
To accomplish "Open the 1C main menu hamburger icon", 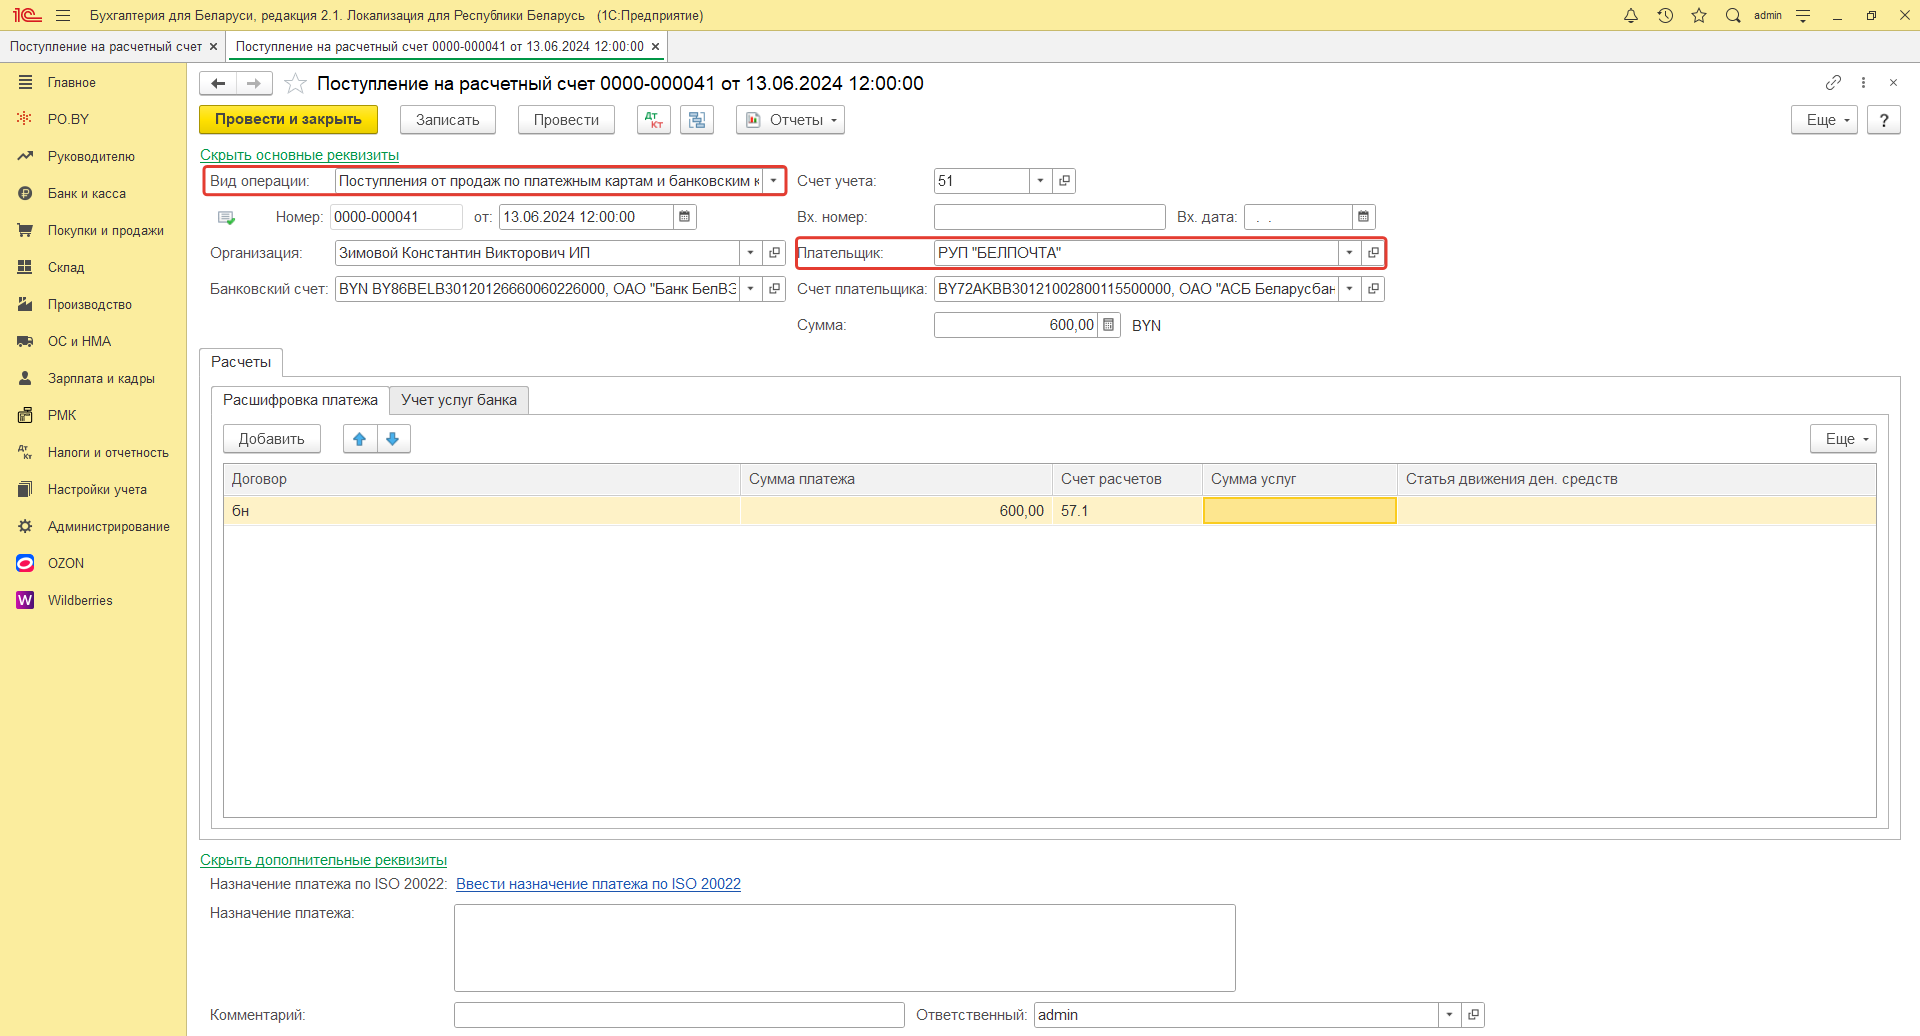I will [63, 15].
